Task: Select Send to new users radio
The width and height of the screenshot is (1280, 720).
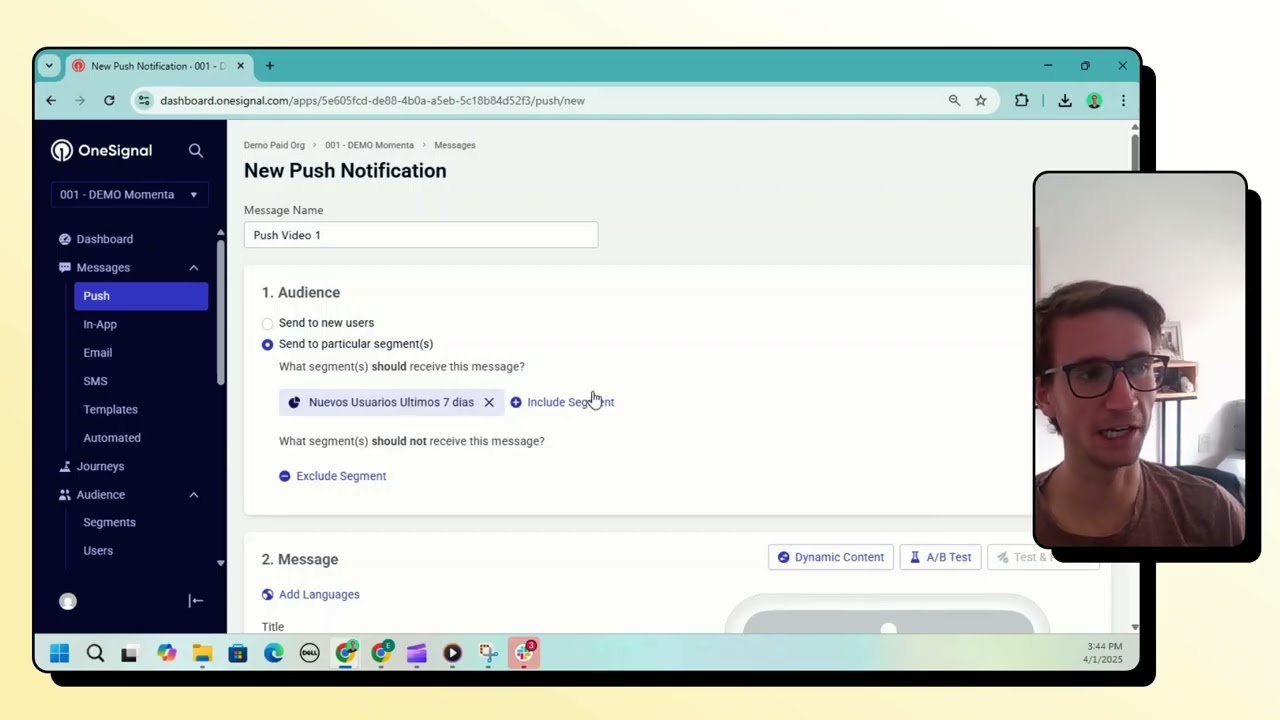Action: click(267, 323)
